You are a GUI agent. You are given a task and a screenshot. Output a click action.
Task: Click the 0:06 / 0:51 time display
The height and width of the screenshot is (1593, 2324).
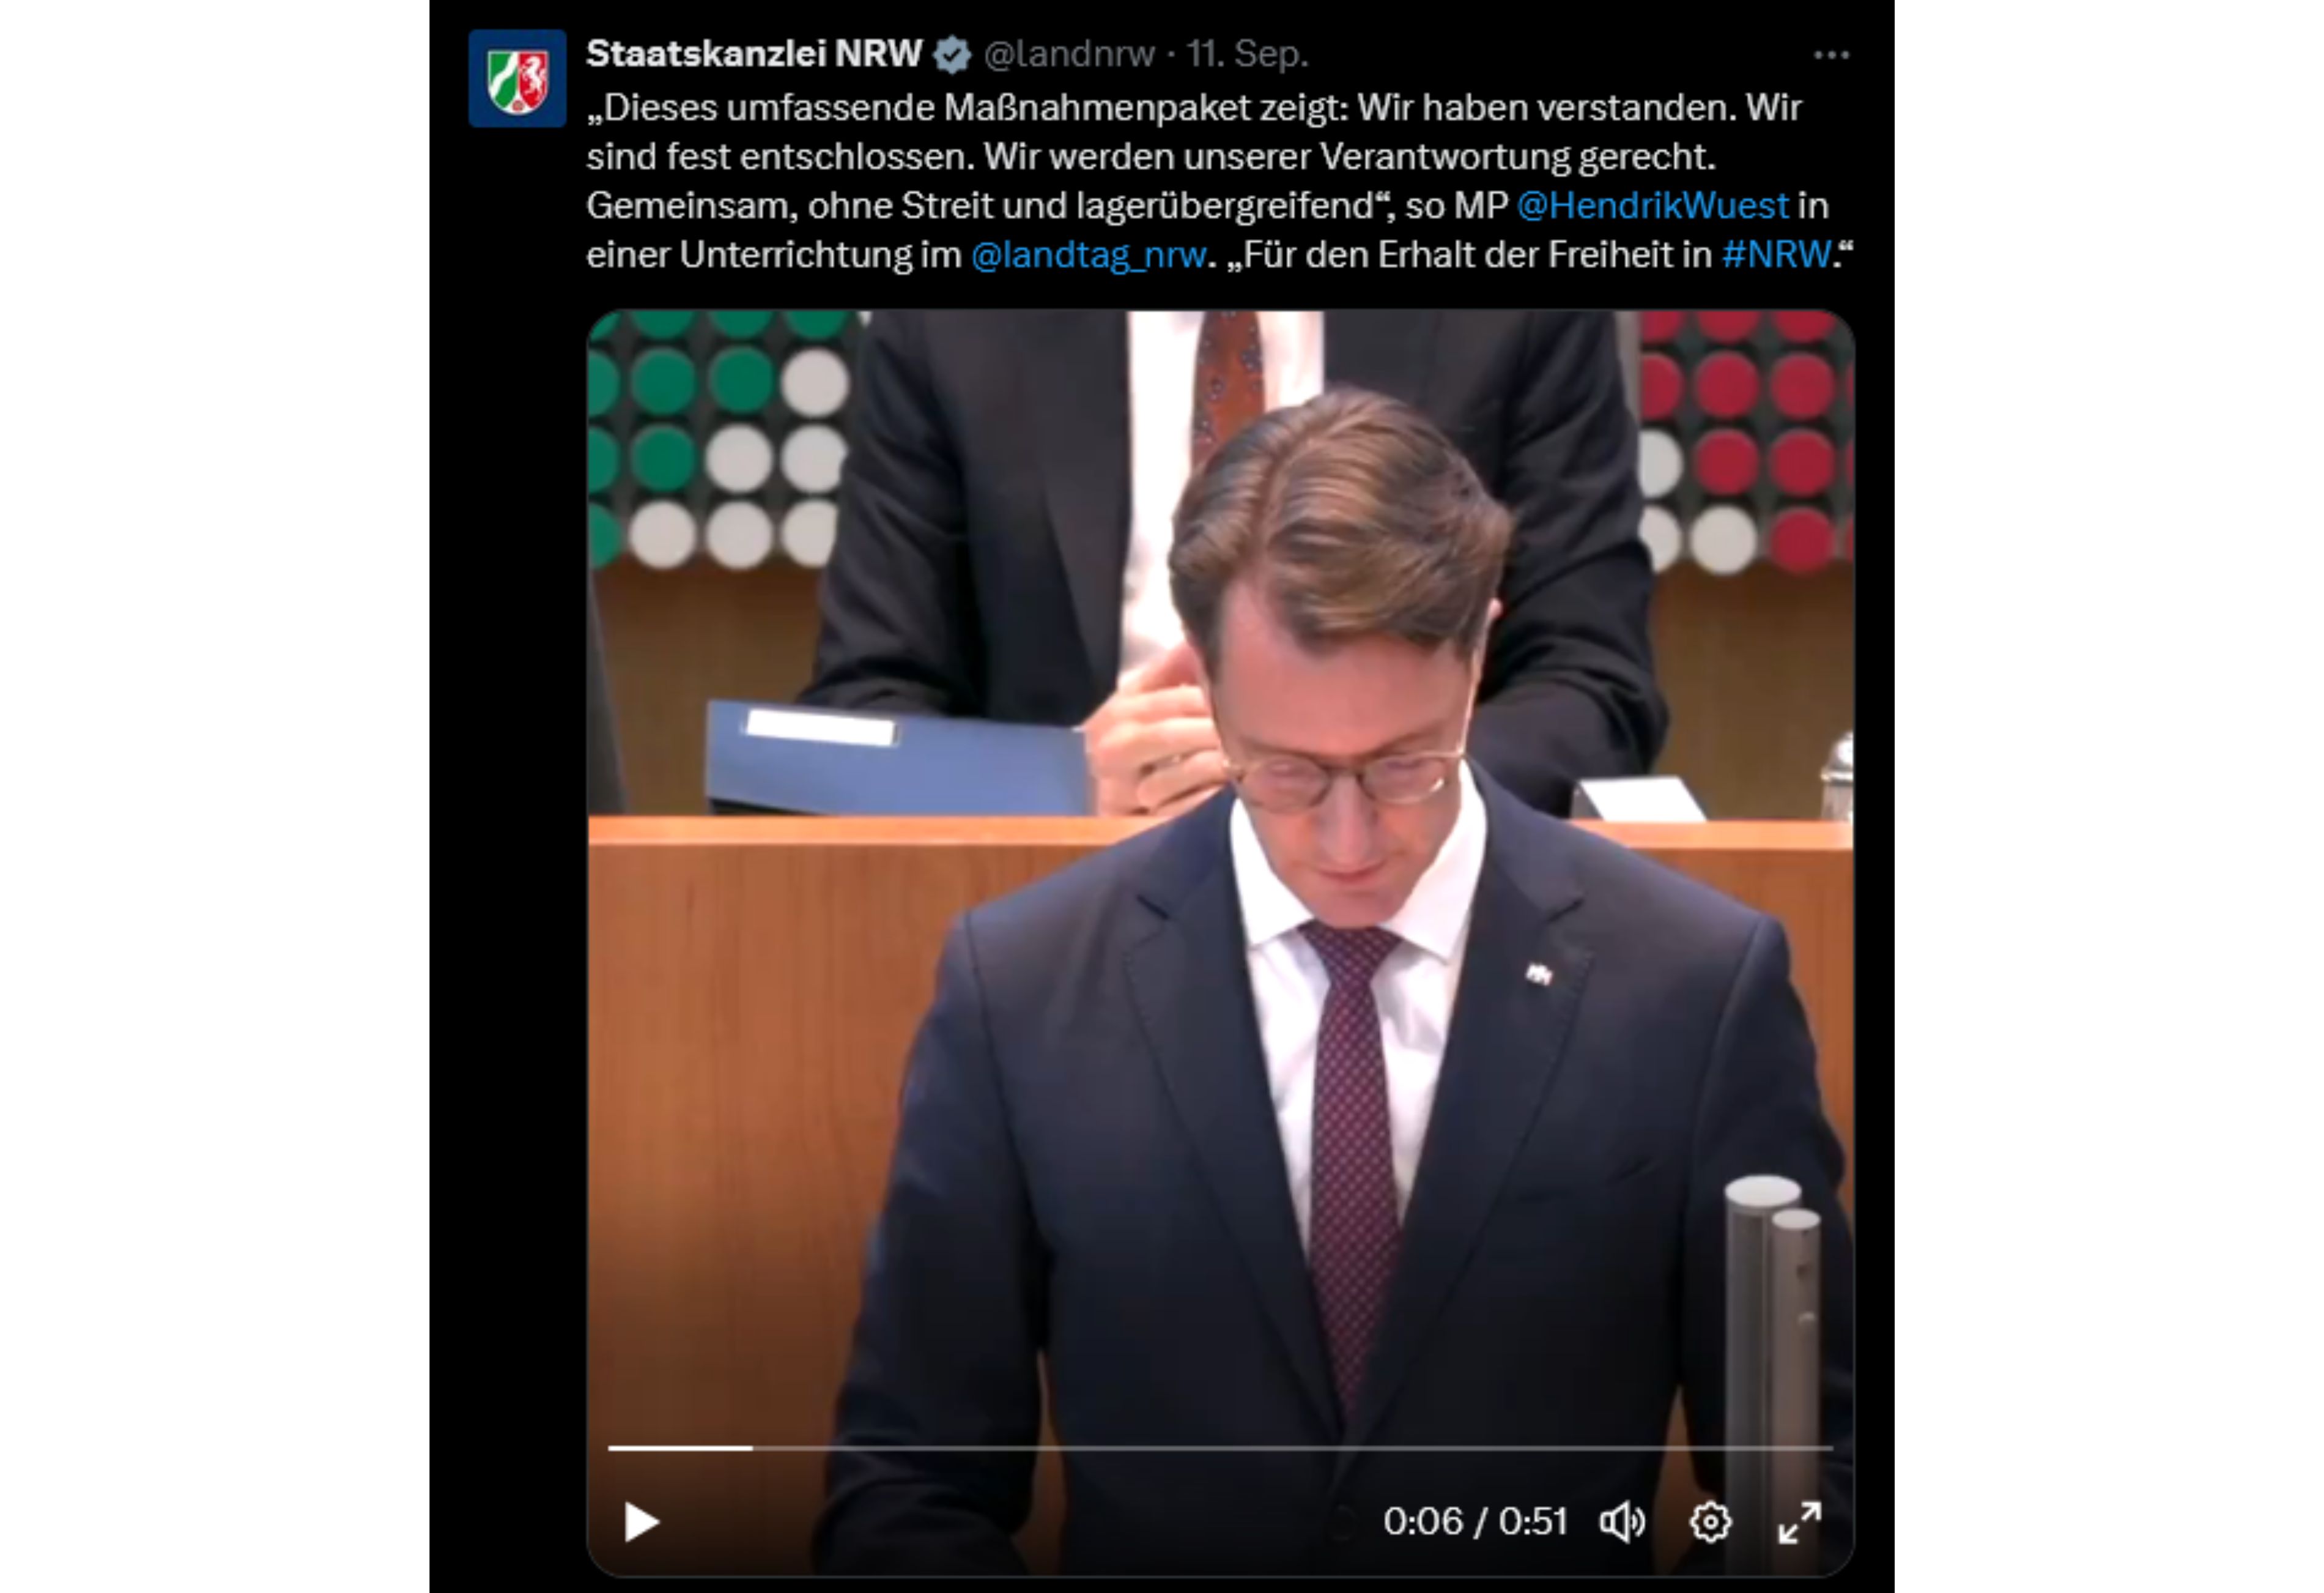click(x=1475, y=1522)
